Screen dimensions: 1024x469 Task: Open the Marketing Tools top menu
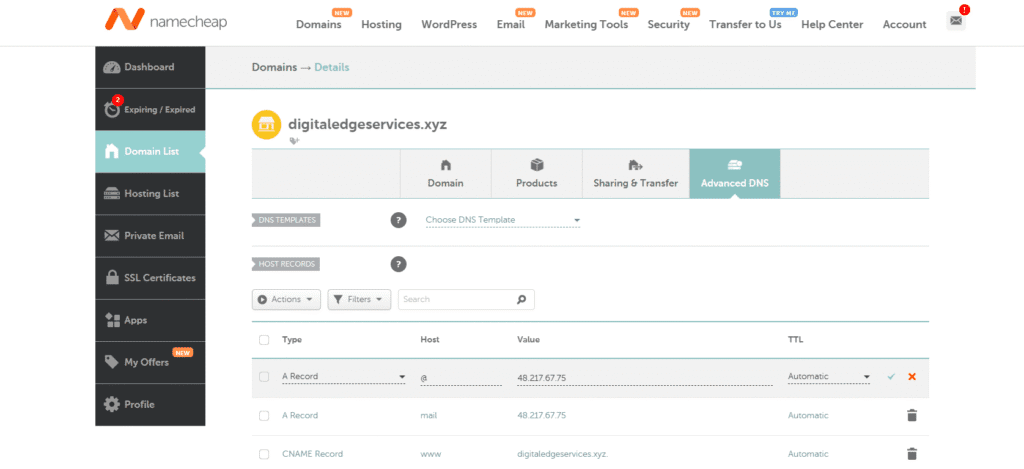586,25
